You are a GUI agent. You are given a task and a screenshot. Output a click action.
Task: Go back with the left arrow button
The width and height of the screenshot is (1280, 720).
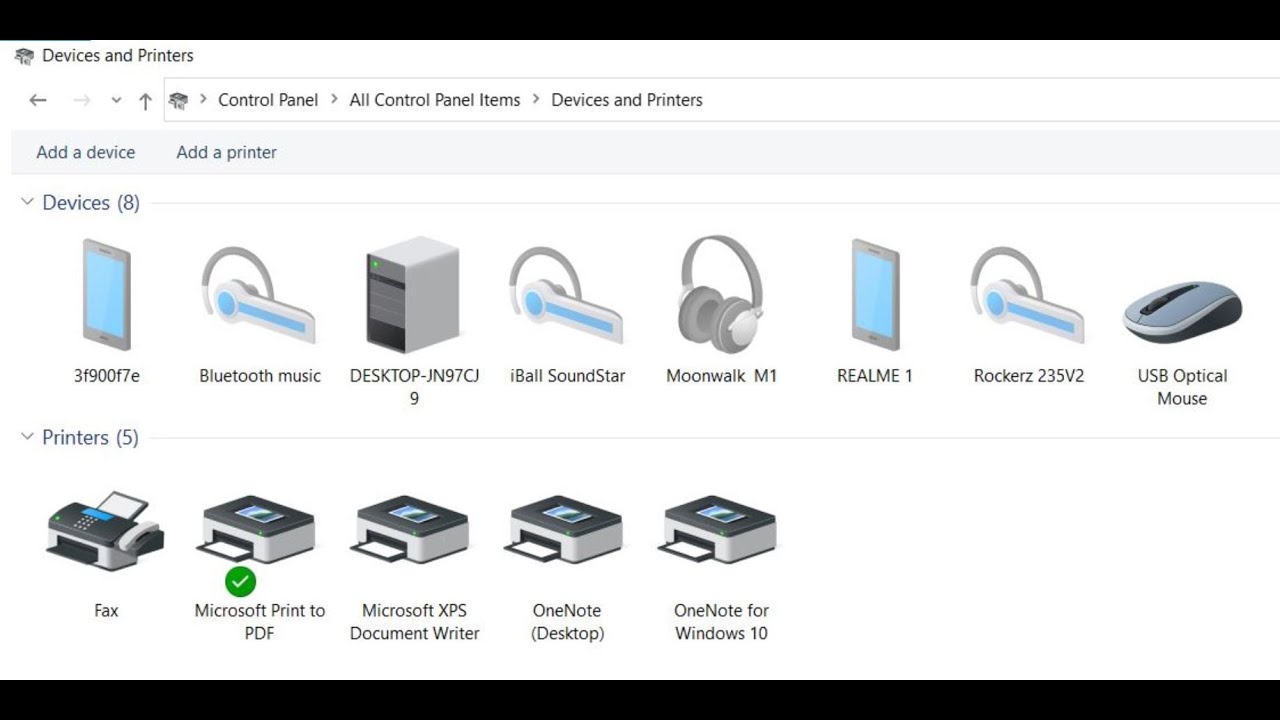point(38,100)
